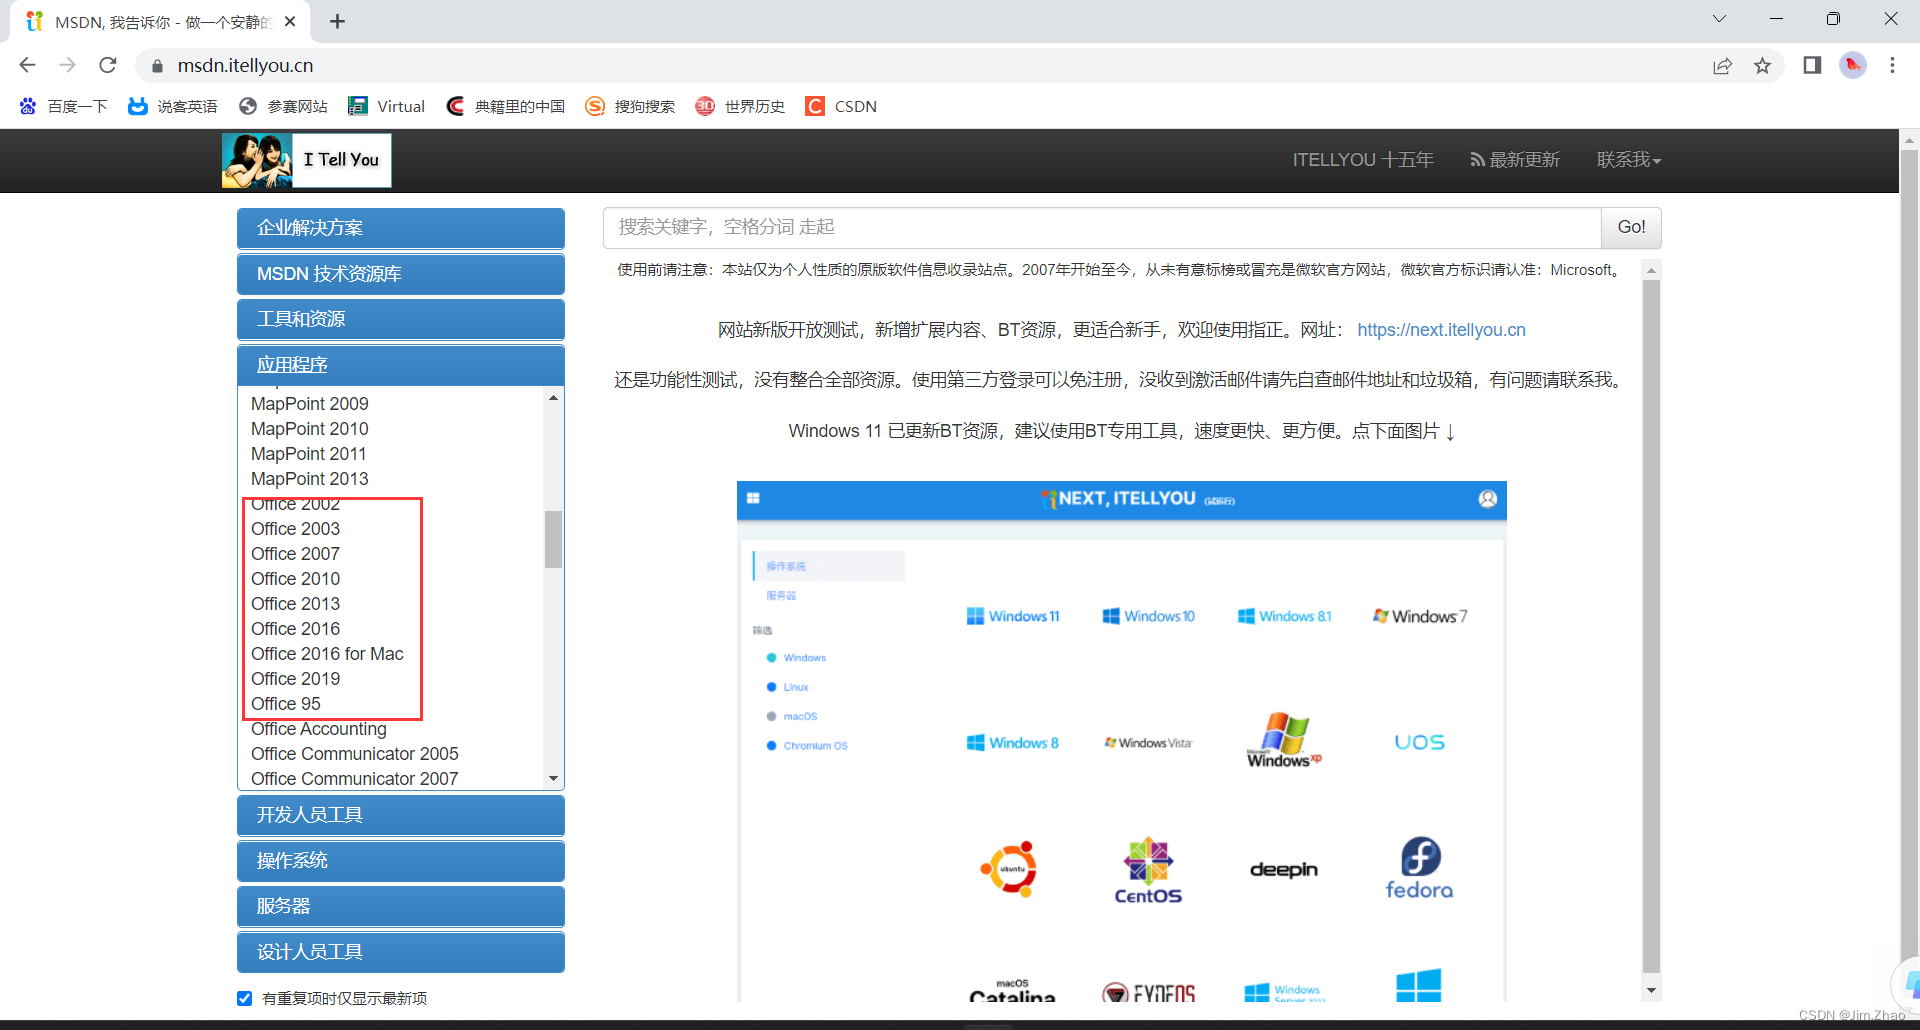
Task: Select Office Communicator 2005
Action: pos(355,754)
